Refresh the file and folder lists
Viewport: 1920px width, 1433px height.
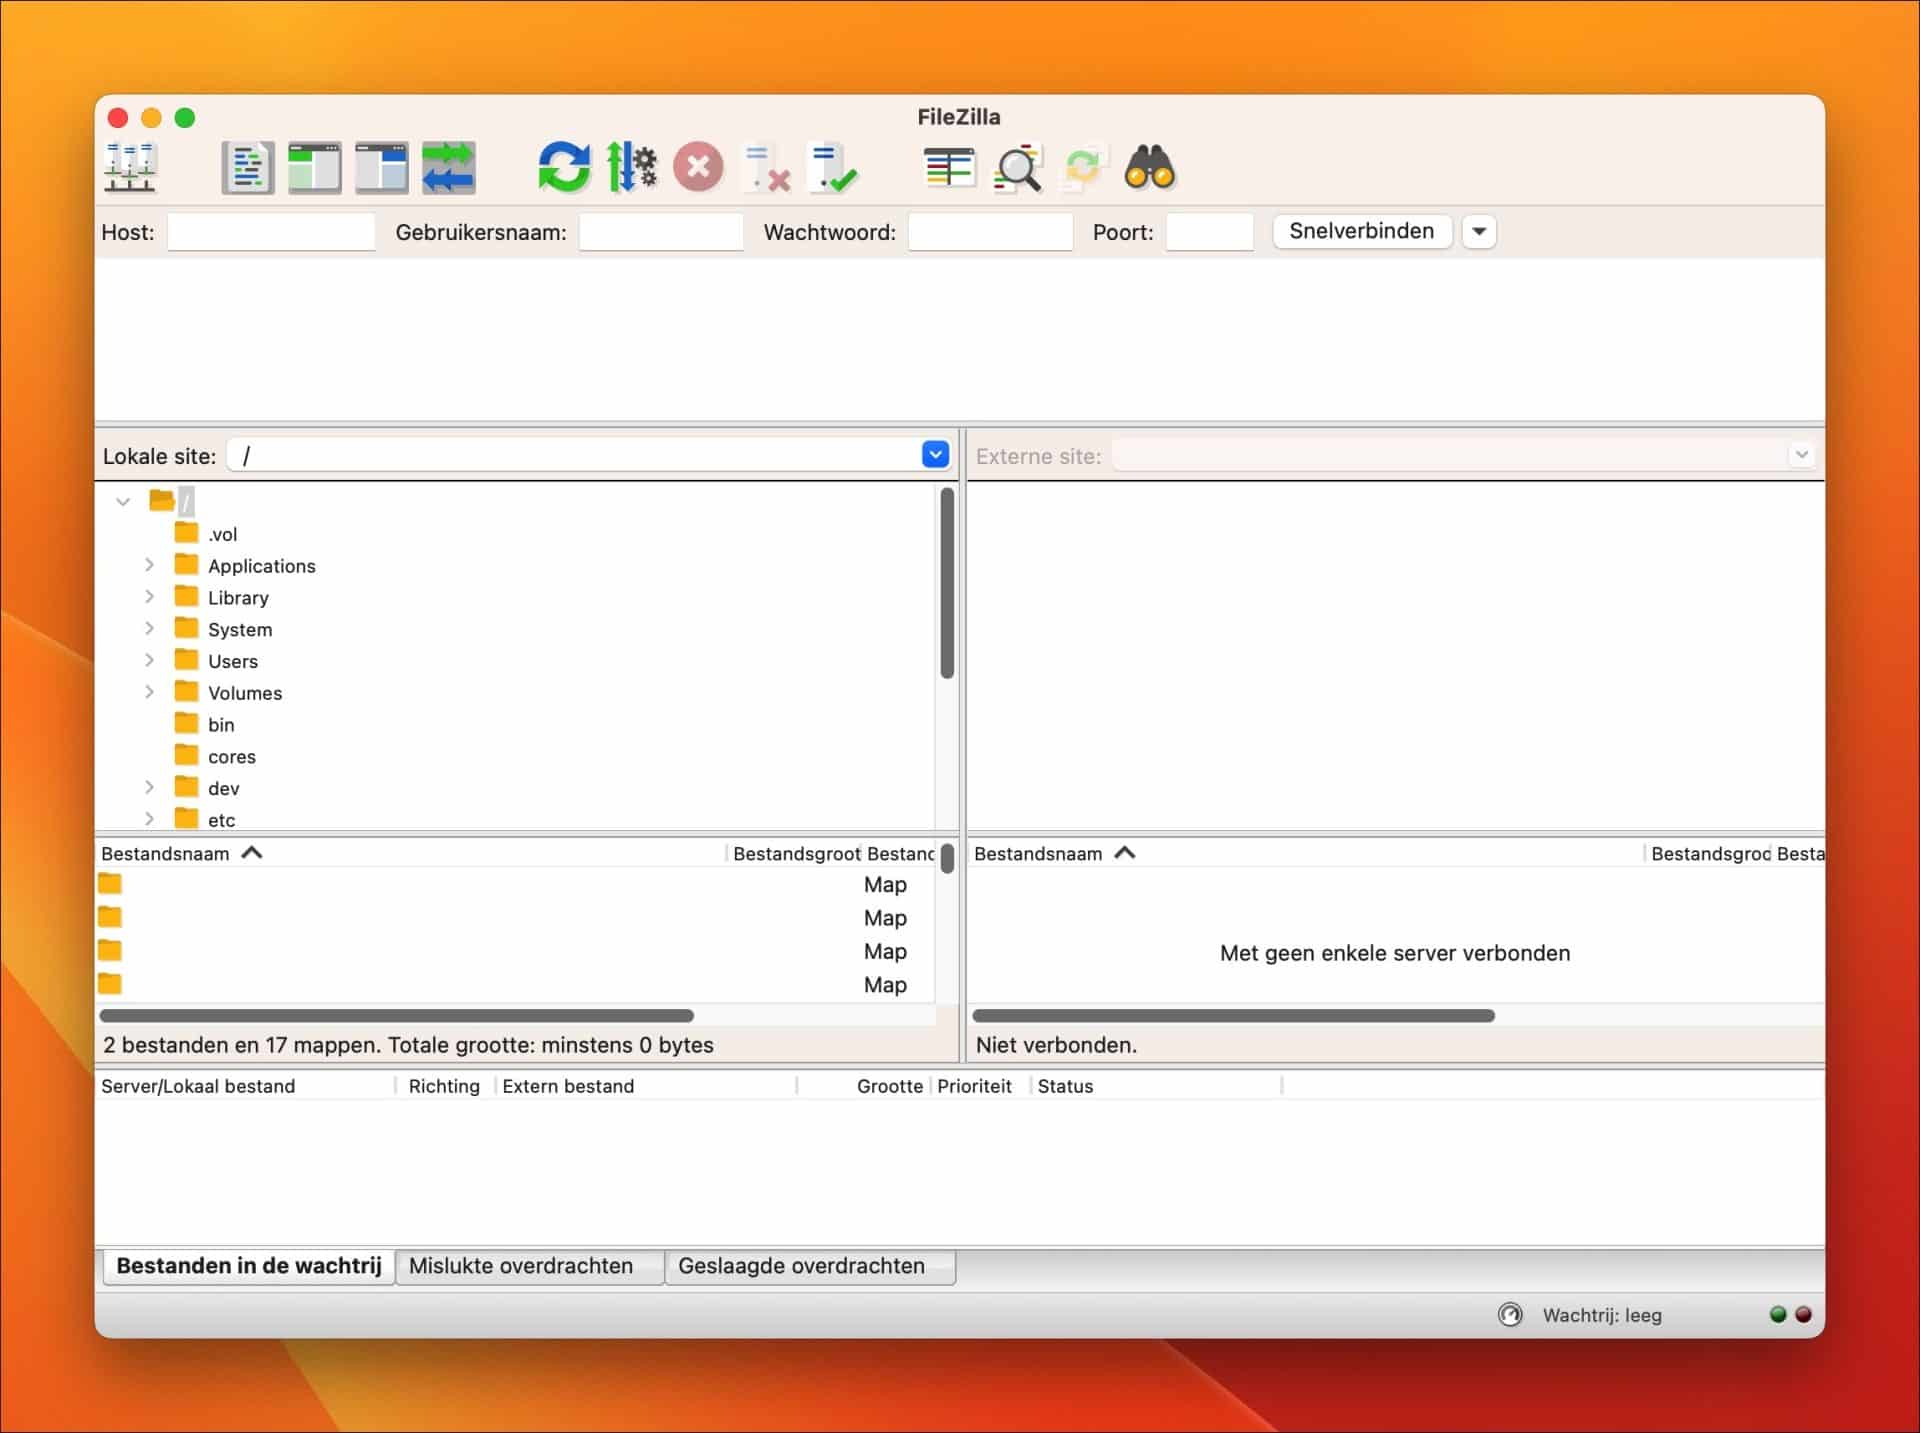(x=563, y=167)
